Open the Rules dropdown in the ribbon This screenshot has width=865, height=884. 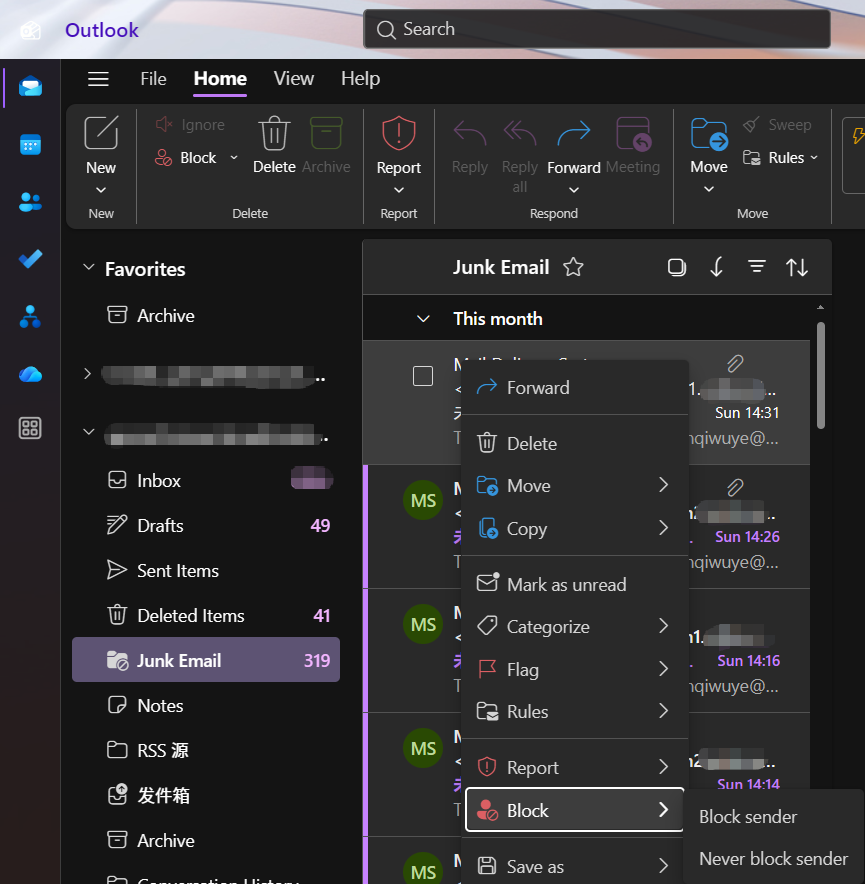click(x=781, y=158)
